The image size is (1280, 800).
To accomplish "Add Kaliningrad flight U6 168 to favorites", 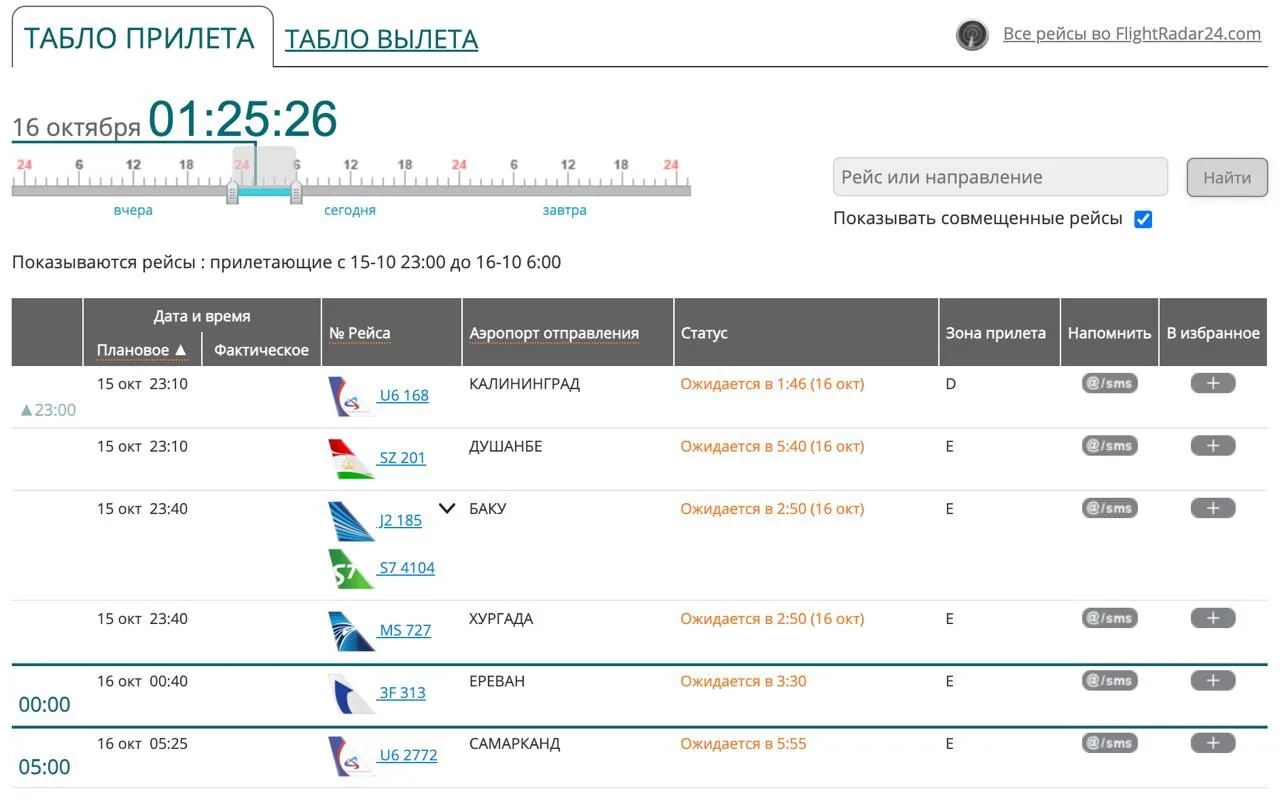I will [x=1213, y=383].
